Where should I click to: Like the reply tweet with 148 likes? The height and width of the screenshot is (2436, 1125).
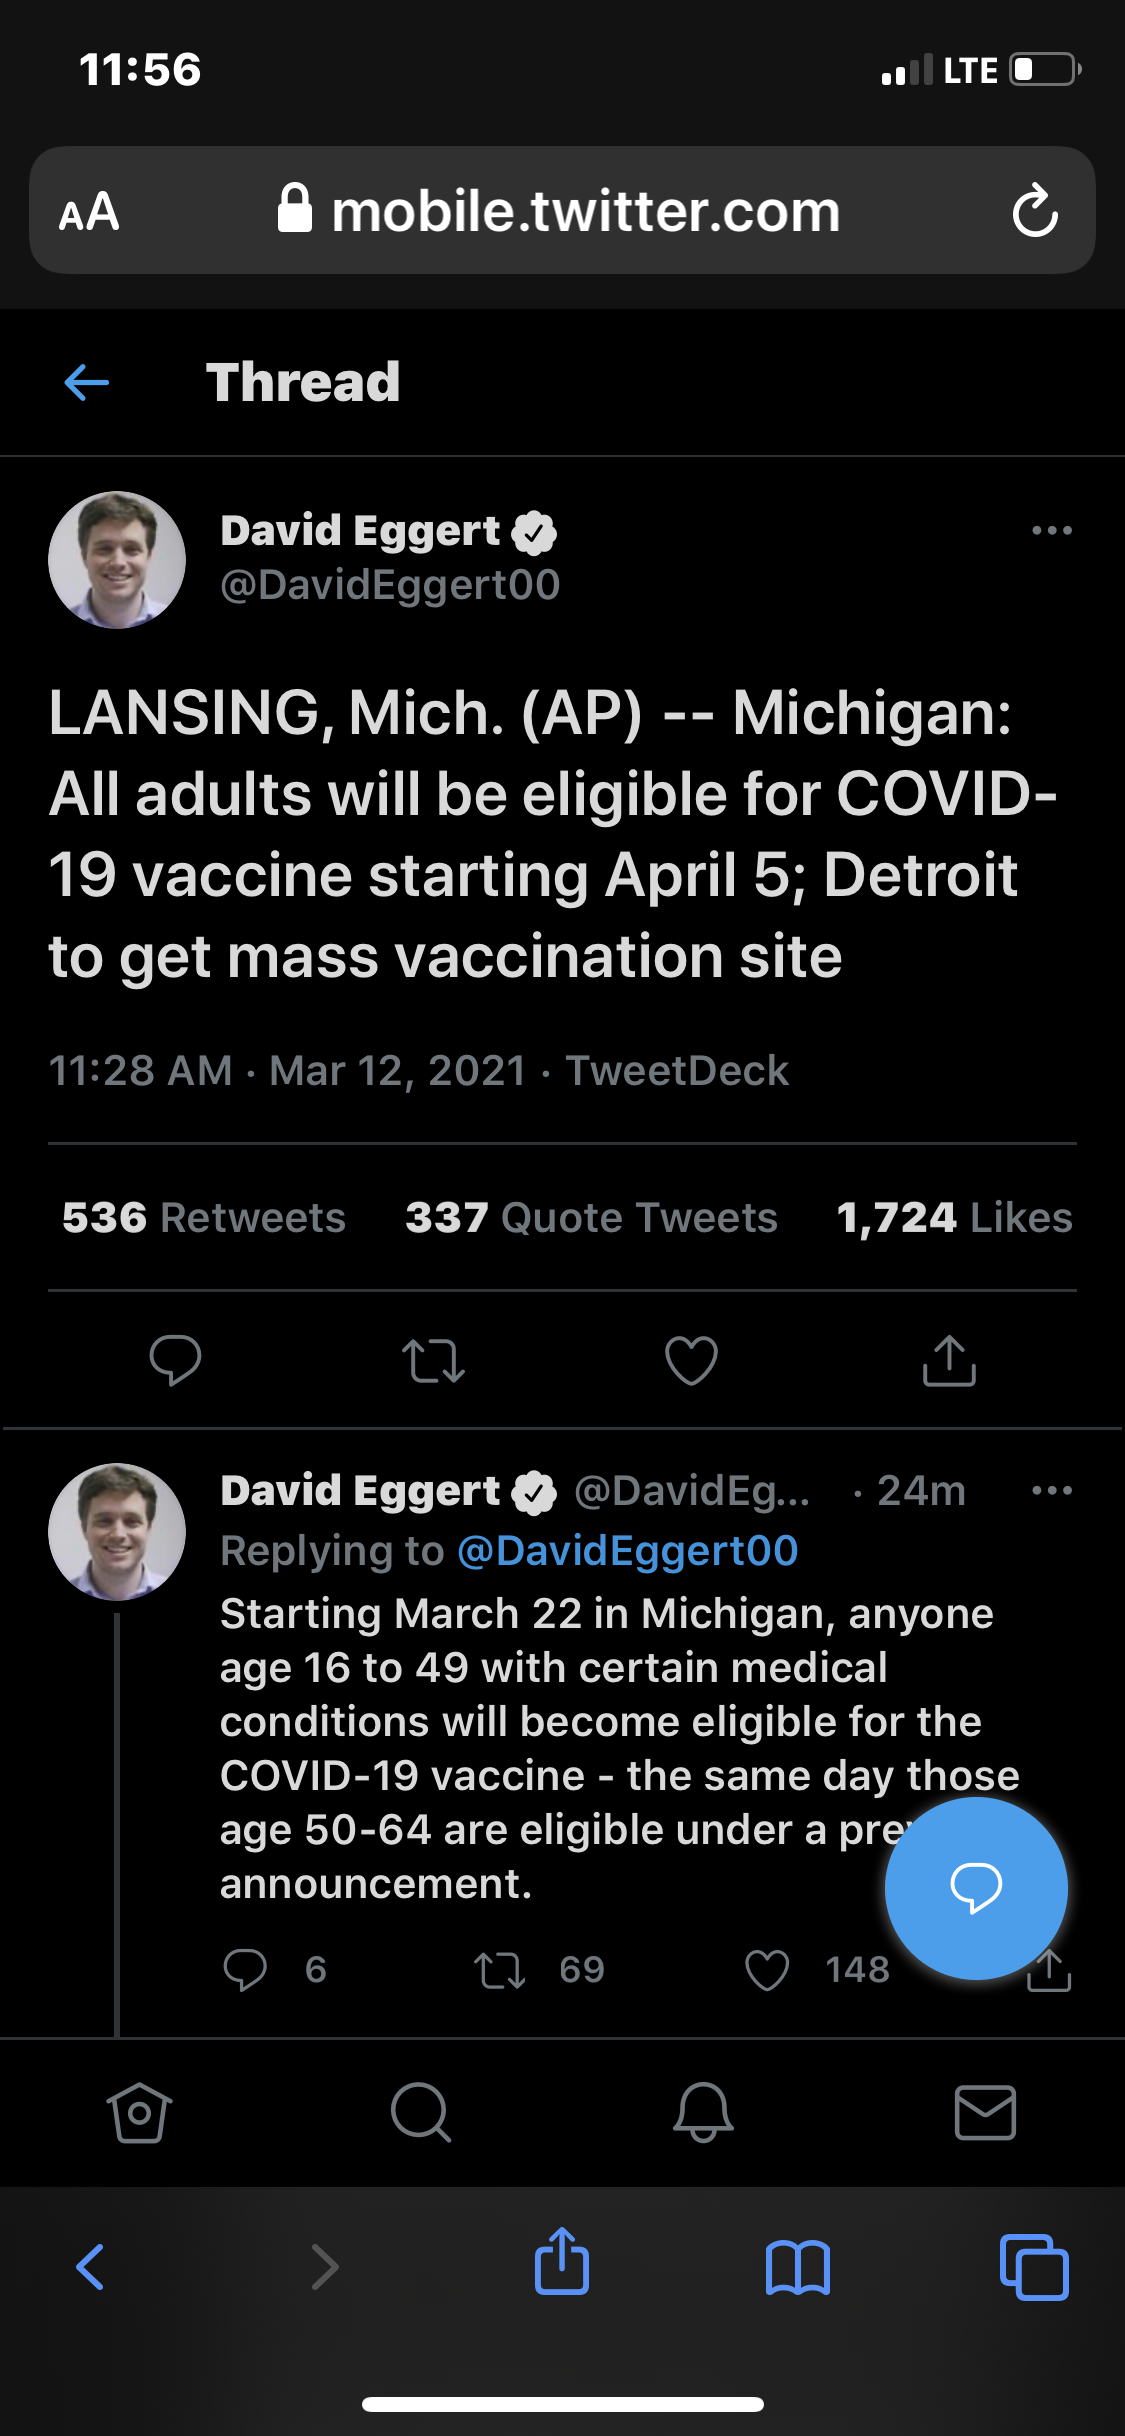768,1970
